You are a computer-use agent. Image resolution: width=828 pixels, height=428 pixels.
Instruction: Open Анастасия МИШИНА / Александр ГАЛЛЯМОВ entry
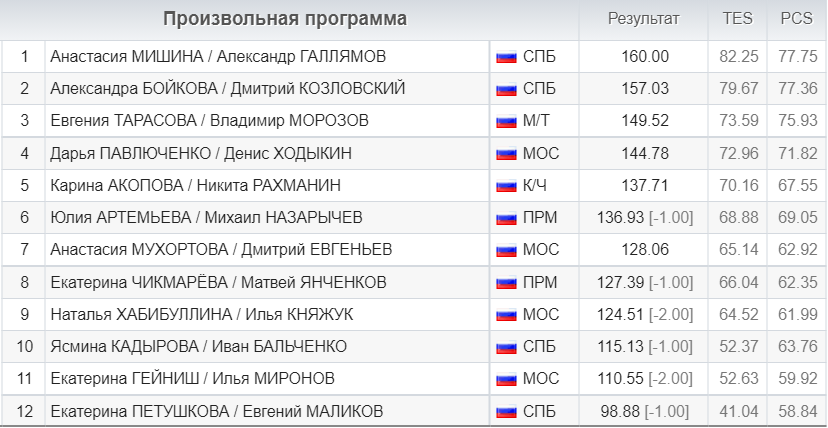(x=218, y=57)
